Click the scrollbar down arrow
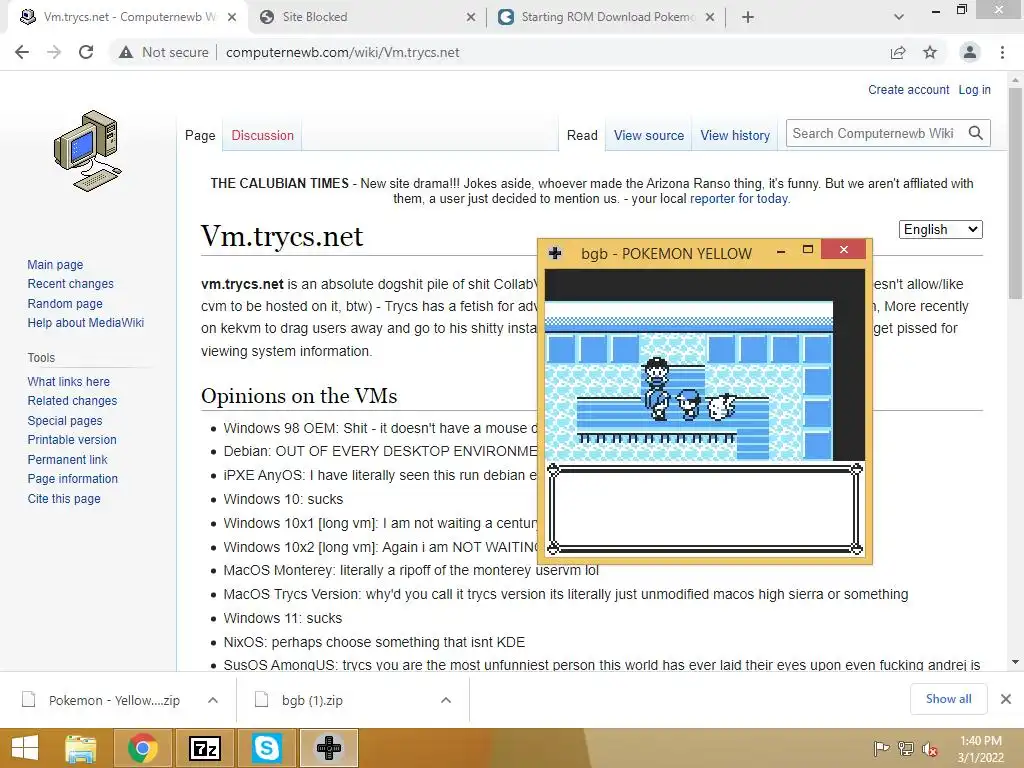The height and width of the screenshot is (768, 1024). tap(1015, 662)
